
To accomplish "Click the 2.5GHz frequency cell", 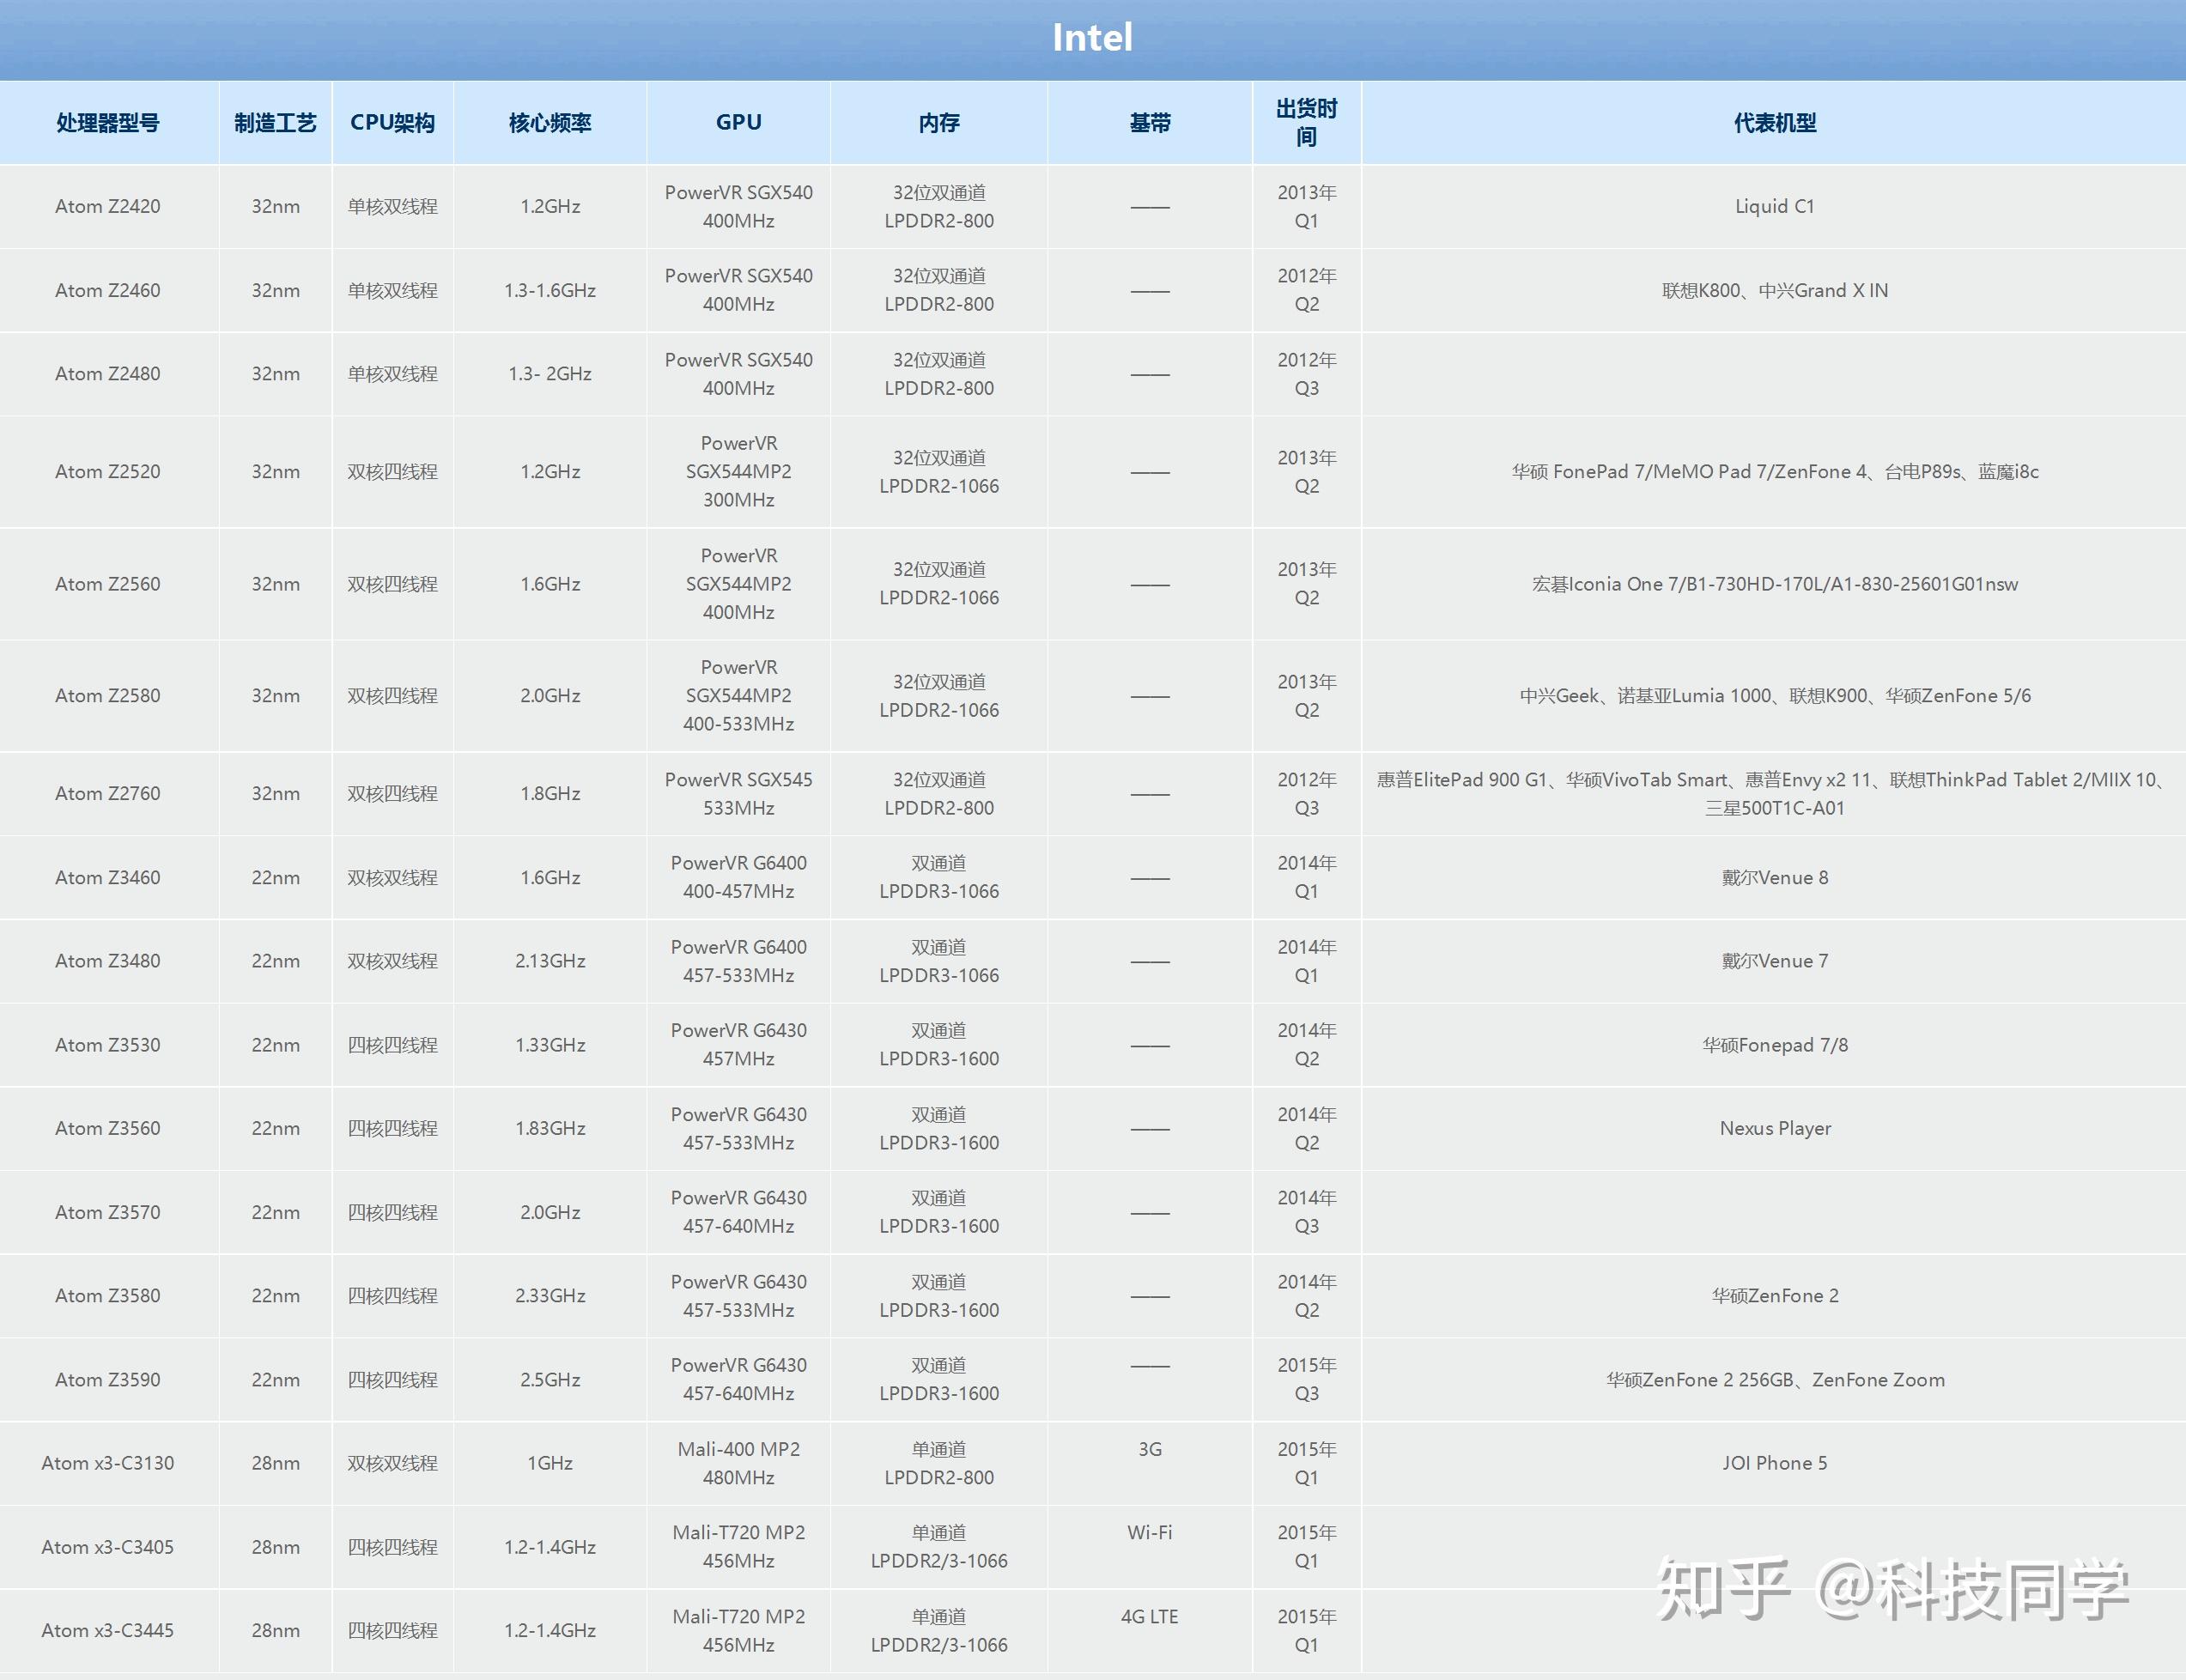I will [550, 1380].
